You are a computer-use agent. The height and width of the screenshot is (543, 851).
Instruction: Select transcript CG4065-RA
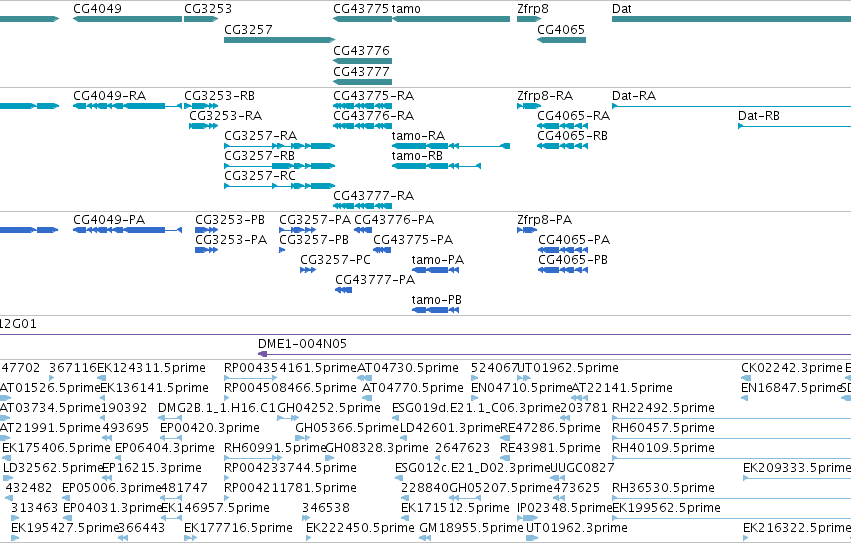pyautogui.click(x=562, y=126)
